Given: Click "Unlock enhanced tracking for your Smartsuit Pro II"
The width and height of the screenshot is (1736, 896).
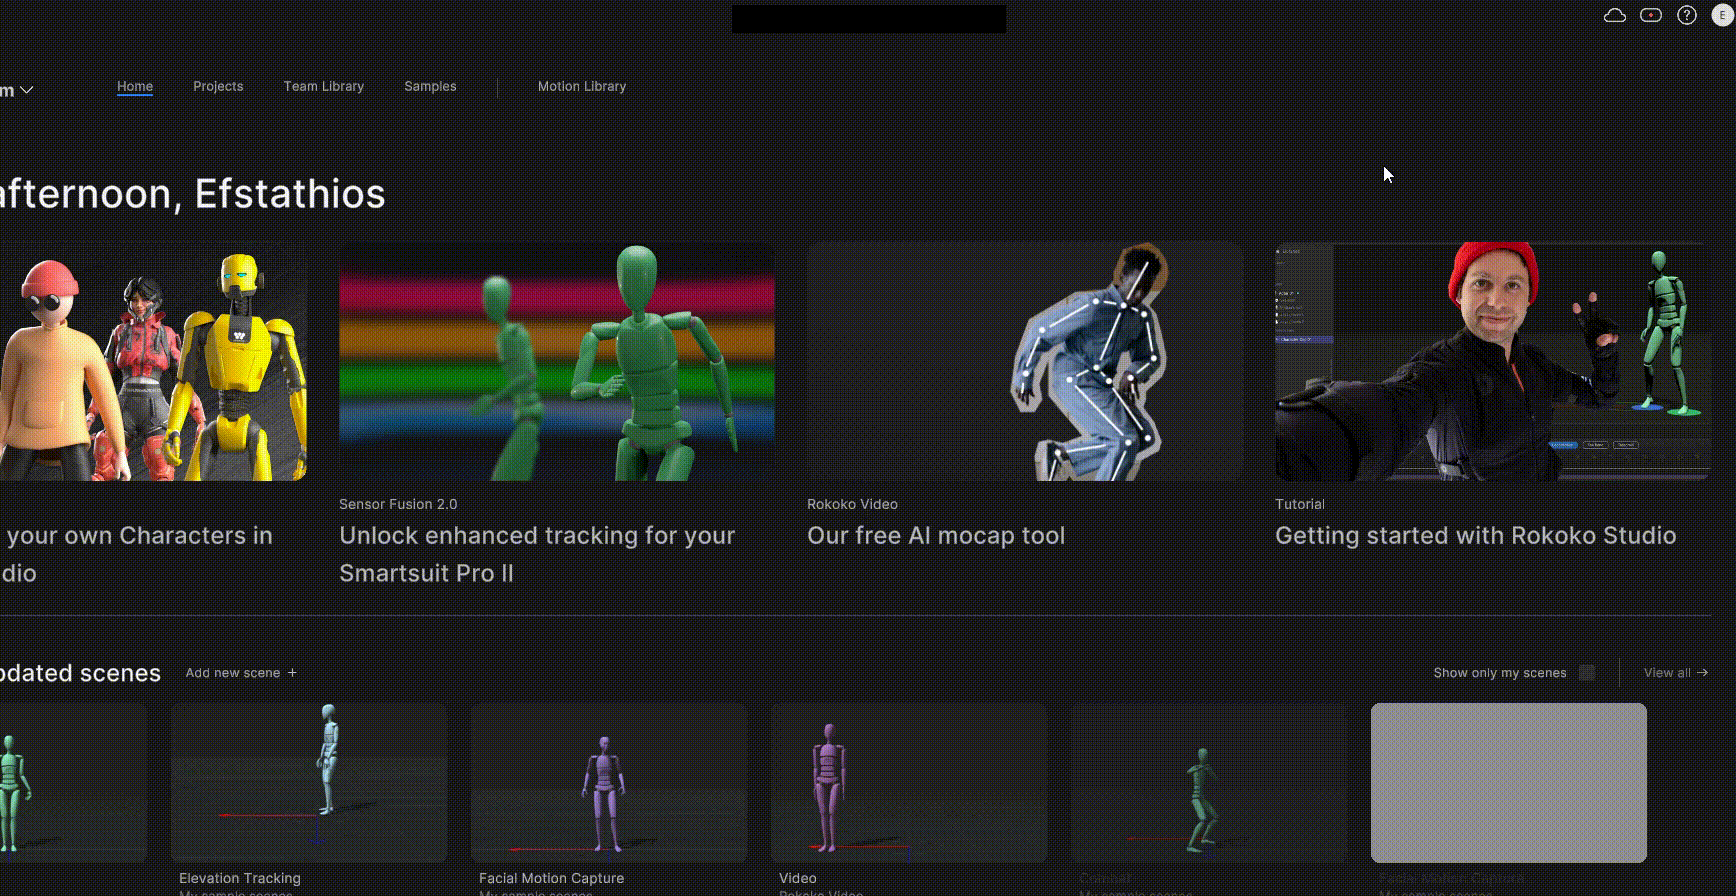Looking at the screenshot, I should [x=537, y=555].
